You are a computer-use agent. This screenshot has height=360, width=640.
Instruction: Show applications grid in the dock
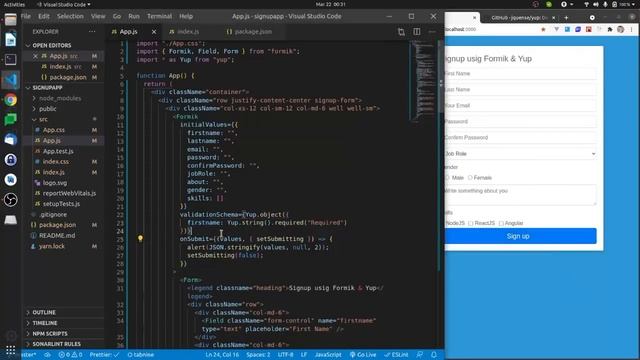click(11, 350)
